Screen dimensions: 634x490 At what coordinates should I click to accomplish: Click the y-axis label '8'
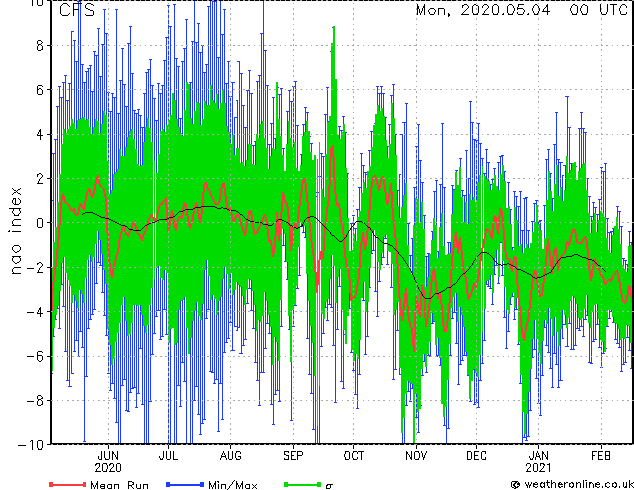pyautogui.click(x=40, y=46)
